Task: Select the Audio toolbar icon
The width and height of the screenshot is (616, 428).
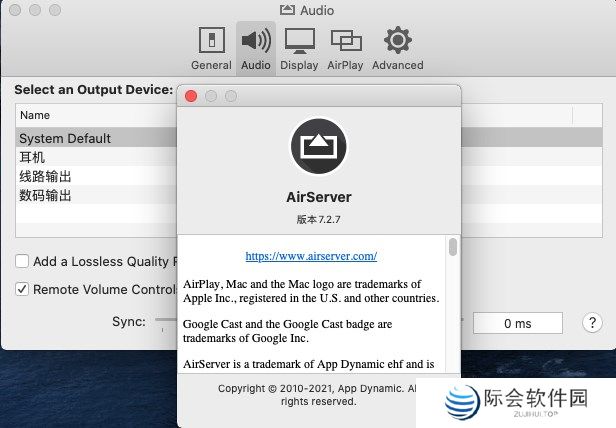Action: 256,47
